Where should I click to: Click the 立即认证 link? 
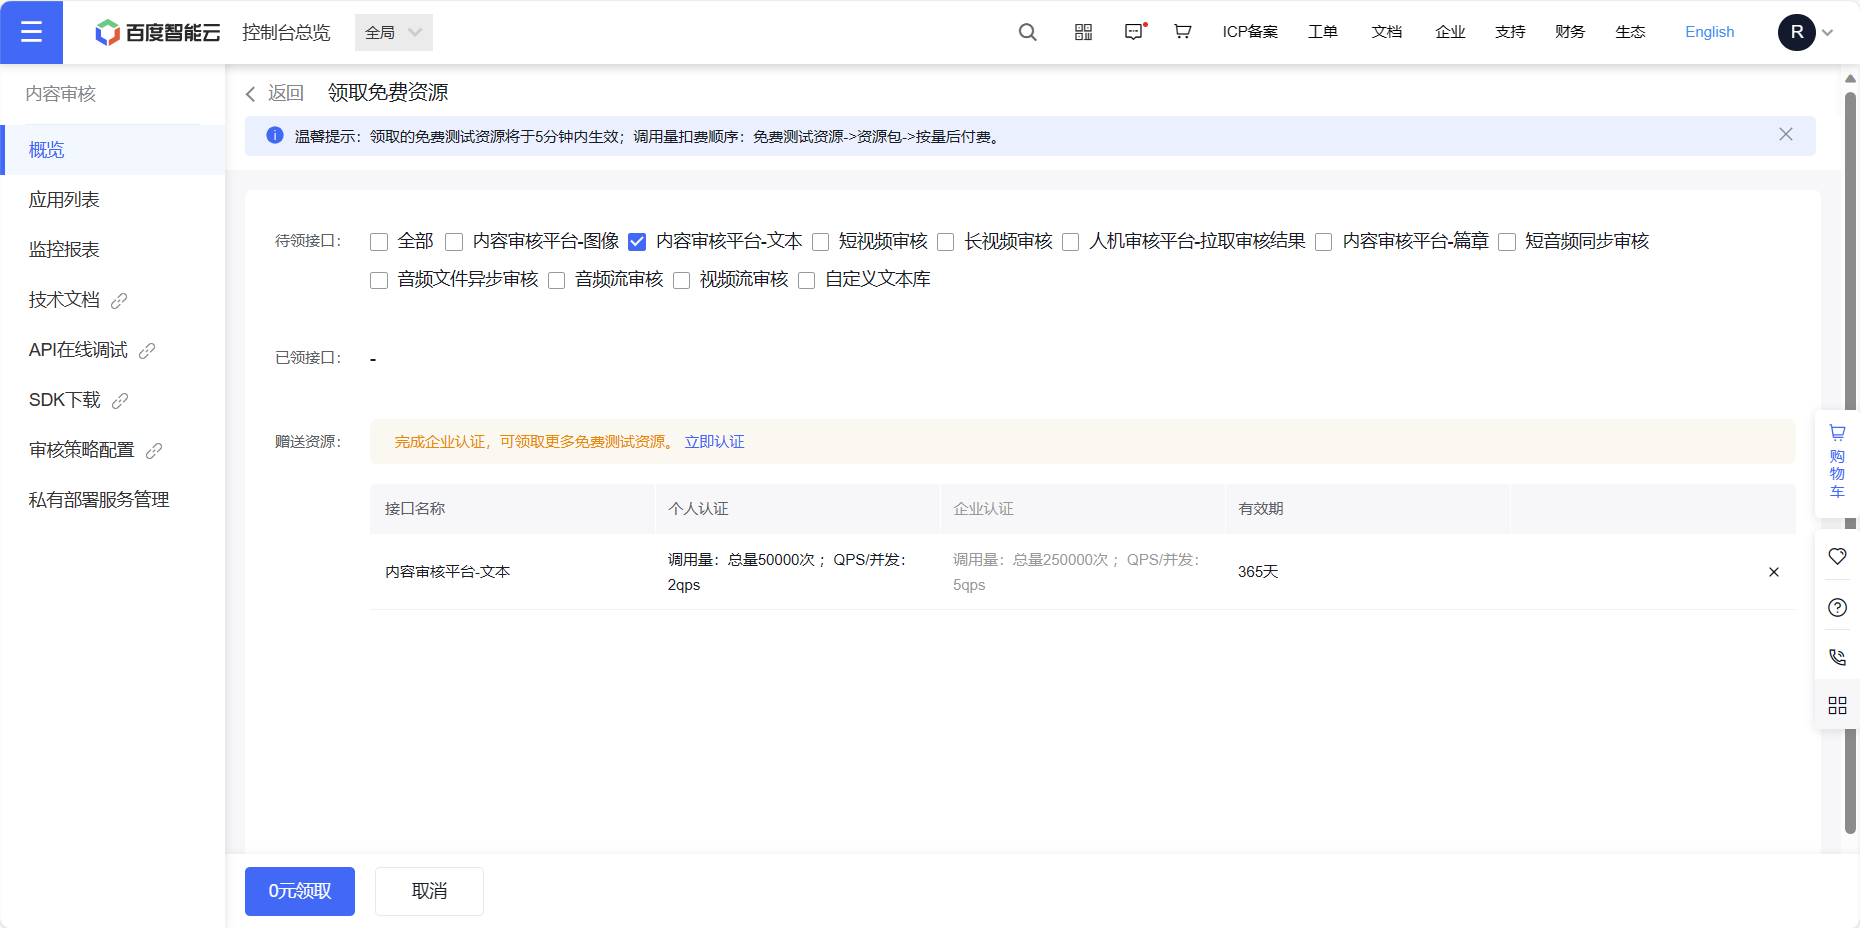click(714, 442)
